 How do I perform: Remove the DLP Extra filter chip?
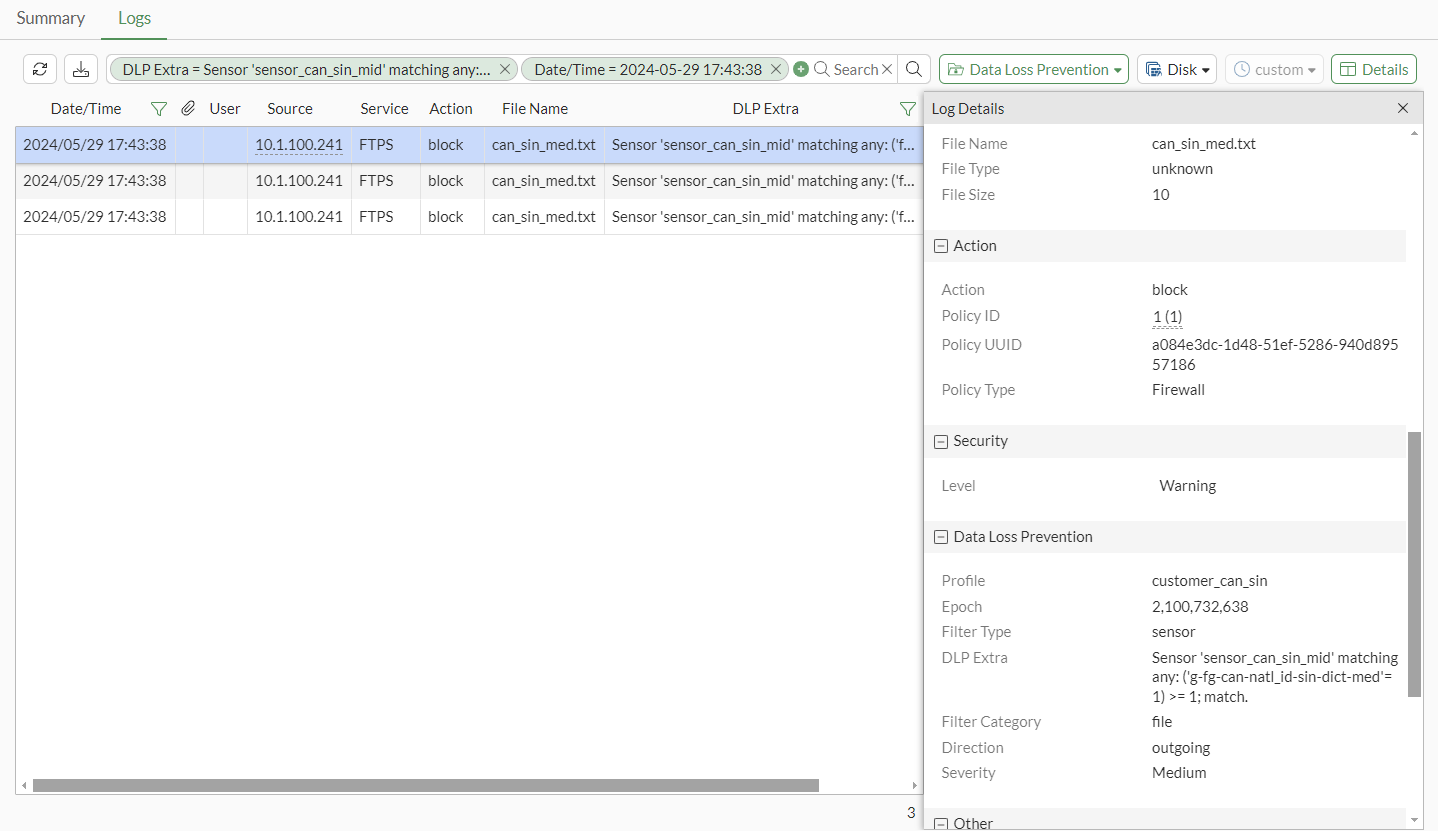pos(505,69)
